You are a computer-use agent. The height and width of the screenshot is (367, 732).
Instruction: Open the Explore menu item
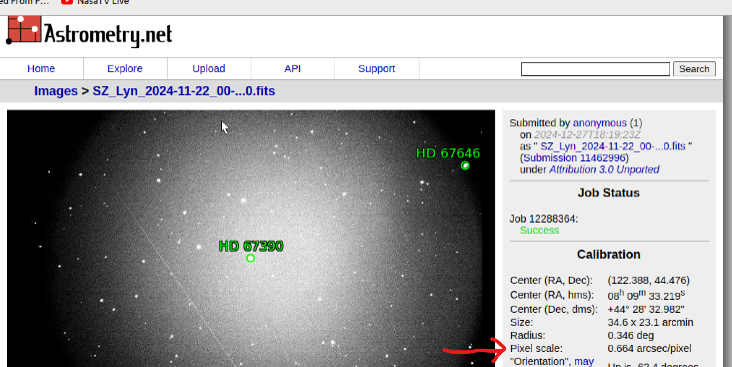pyautogui.click(x=125, y=69)
